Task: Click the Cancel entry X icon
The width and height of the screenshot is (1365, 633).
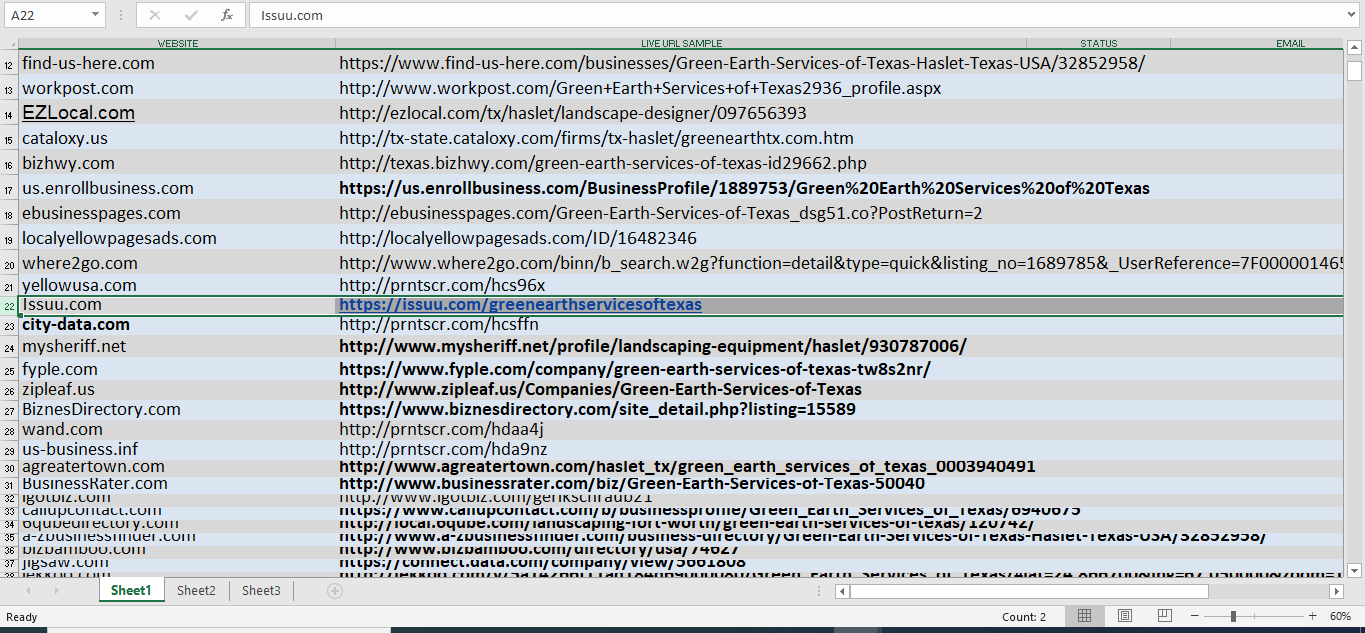Action: (x=155, y=15)
